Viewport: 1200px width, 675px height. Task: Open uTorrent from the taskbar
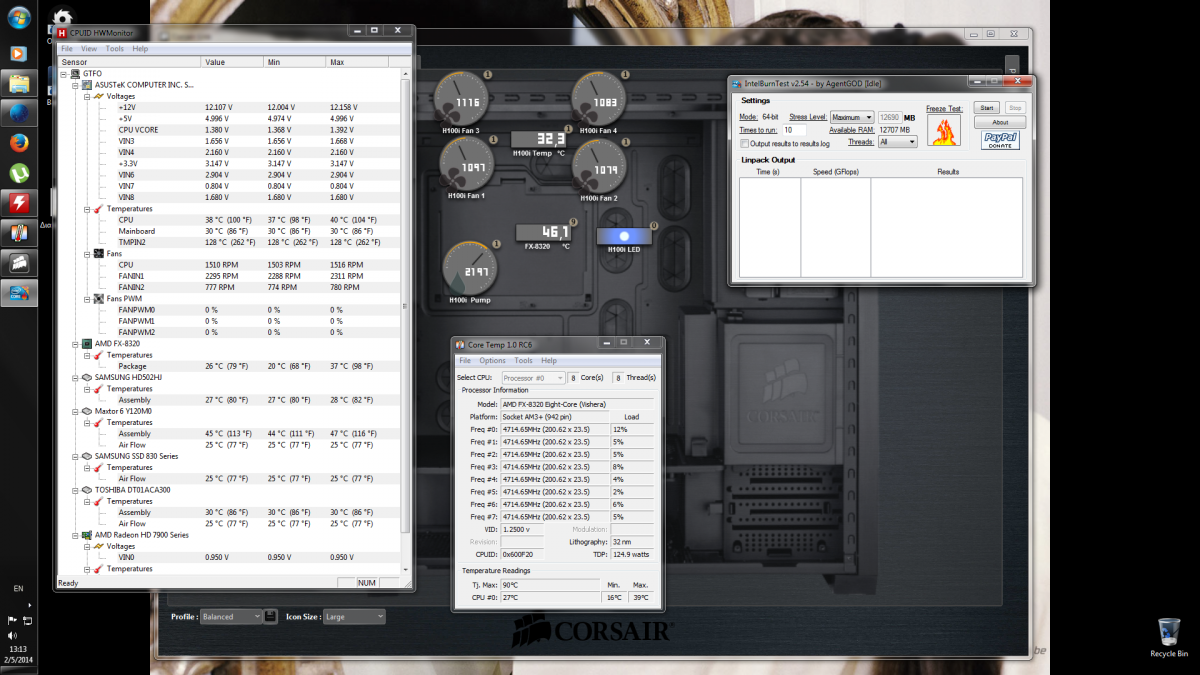[x=19, y=173]
